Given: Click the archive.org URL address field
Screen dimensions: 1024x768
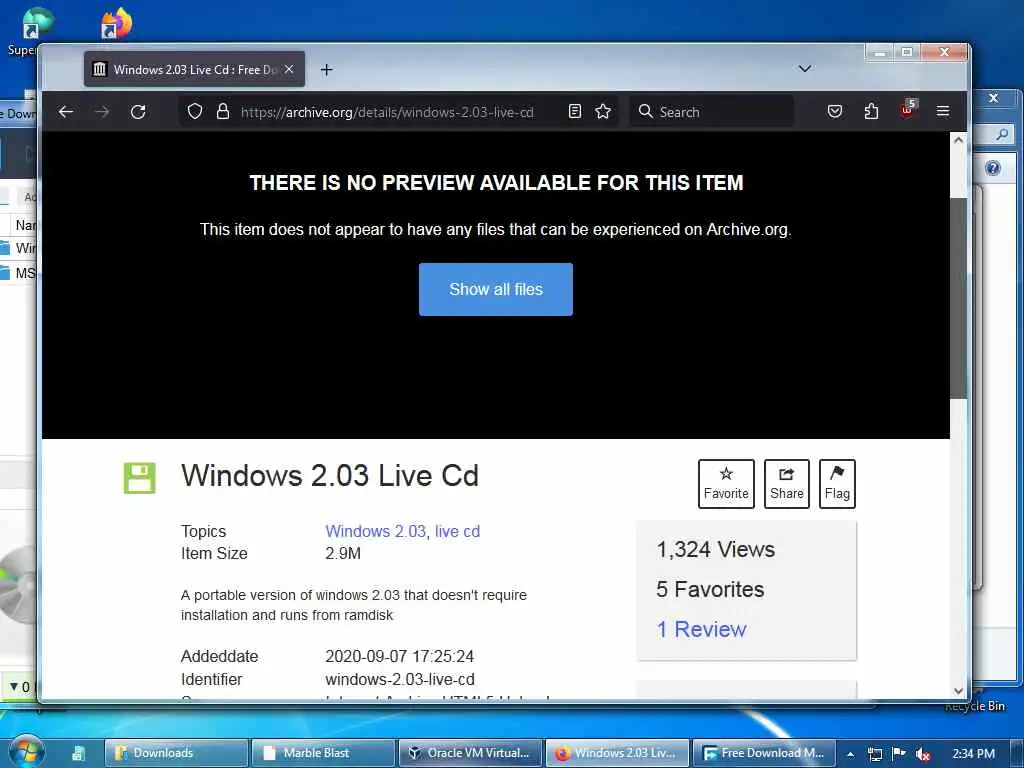Looking at the screenshot, I should point(387,112).
